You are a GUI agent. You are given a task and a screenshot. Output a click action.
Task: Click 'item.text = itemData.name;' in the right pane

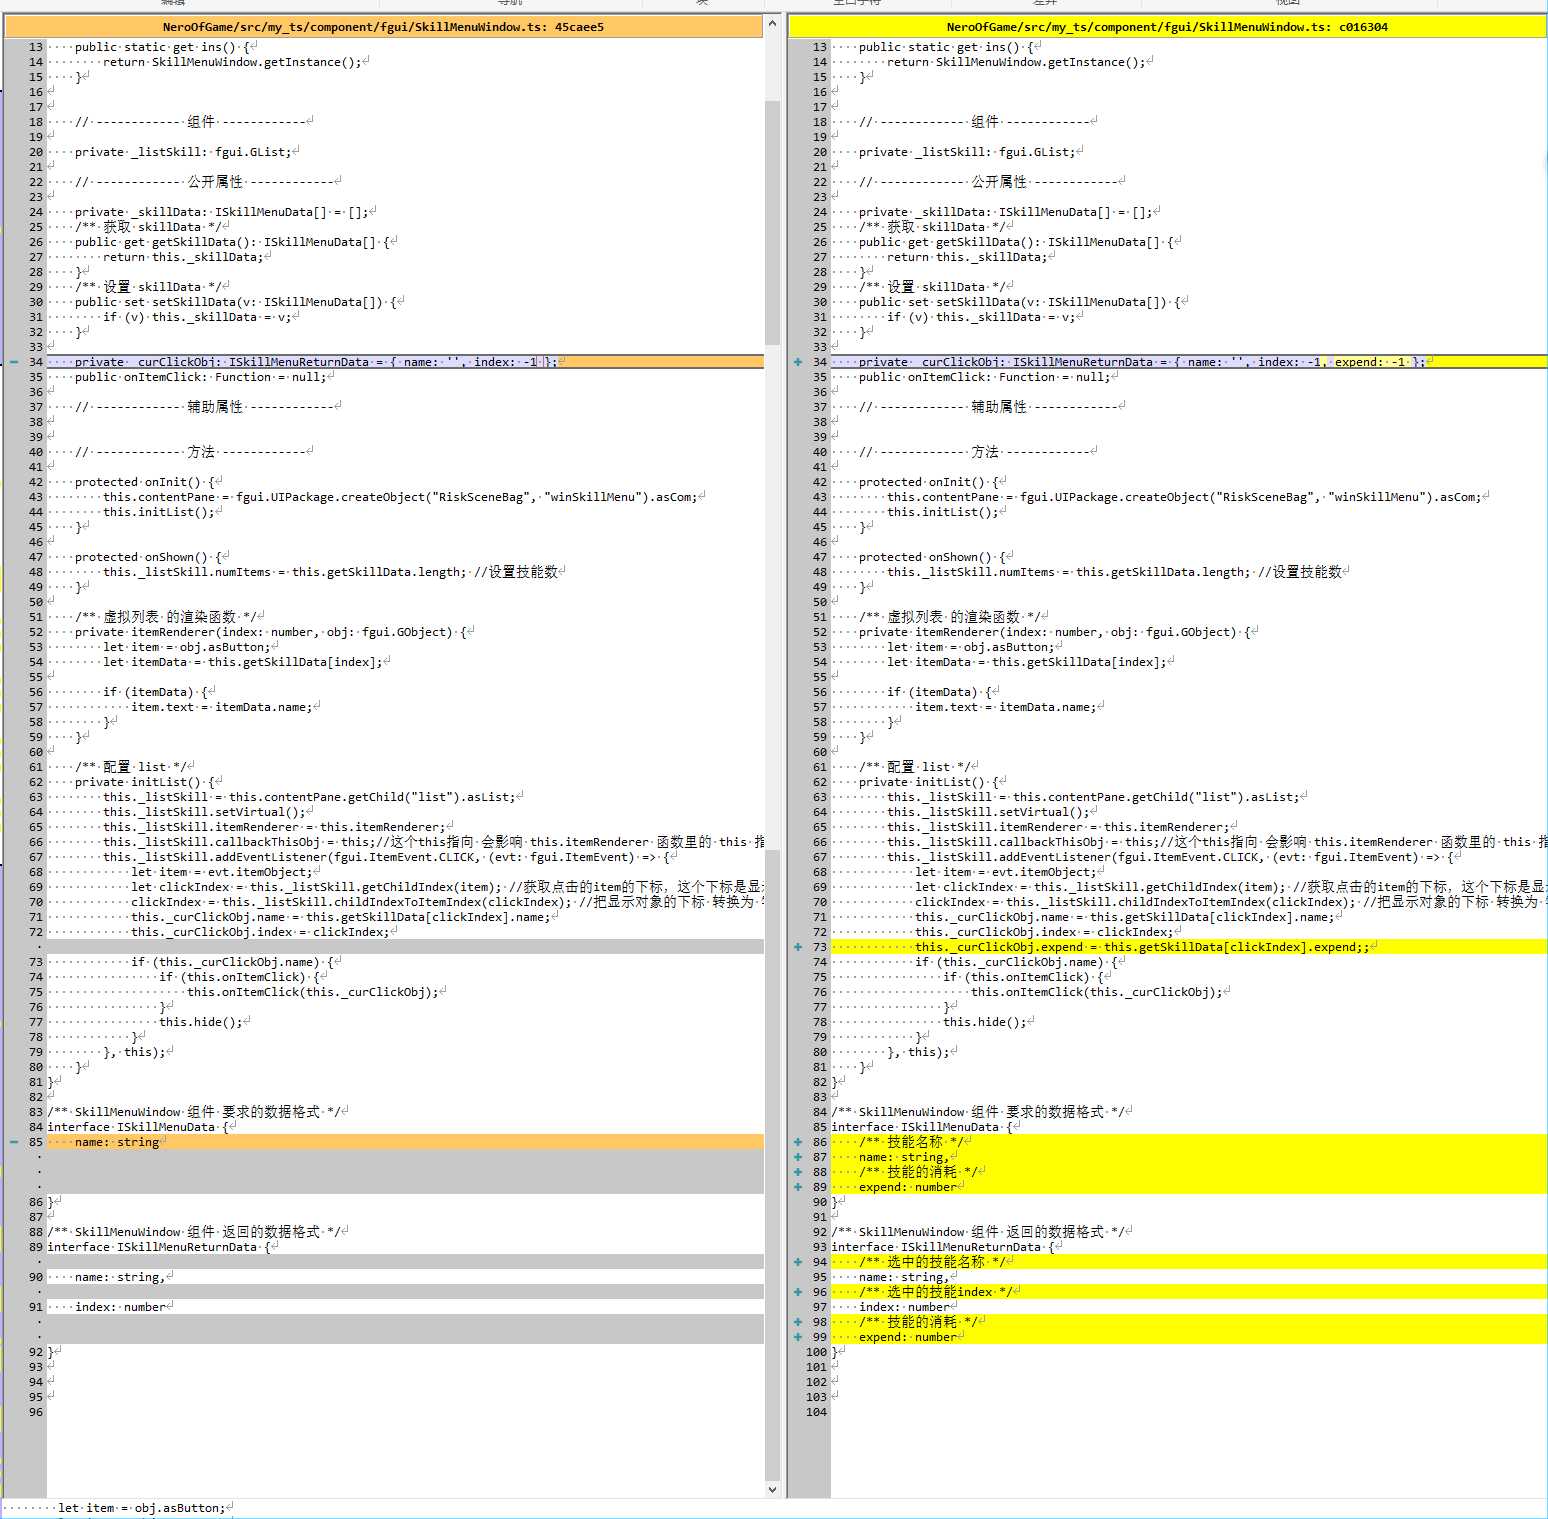click(x=1006, y=707)
